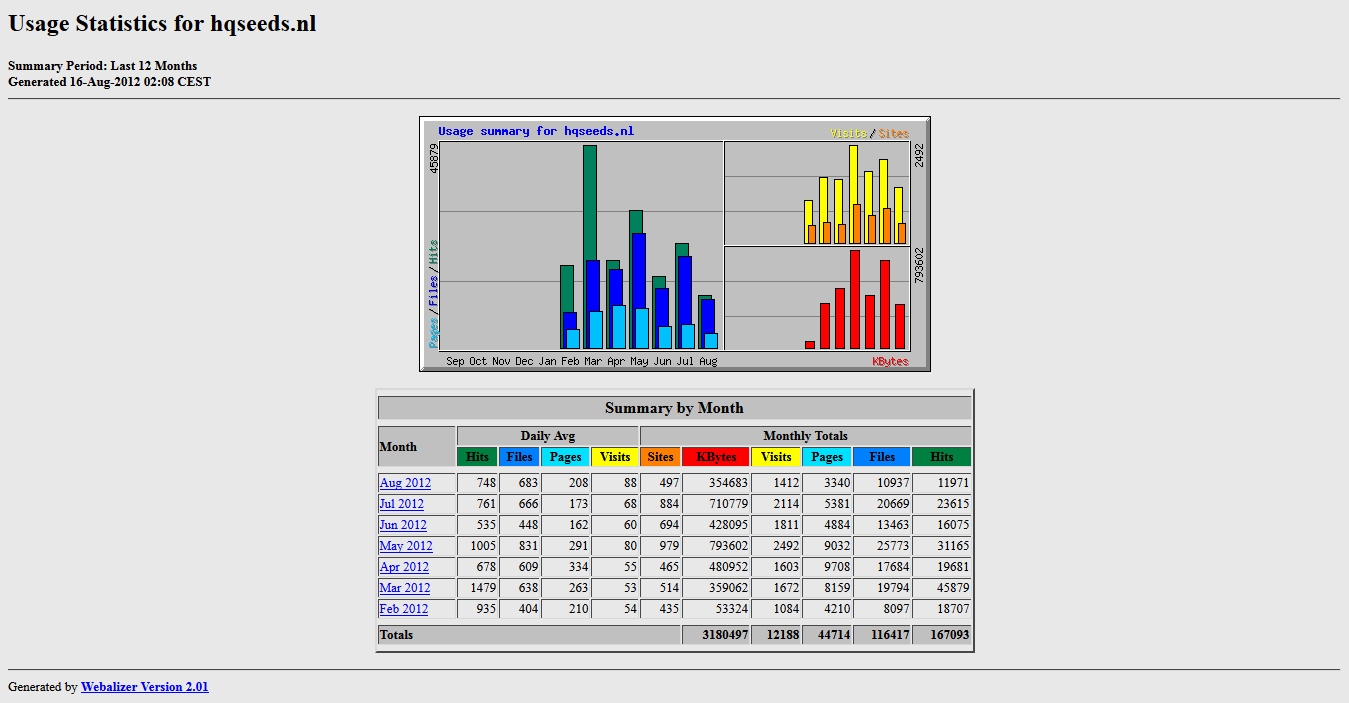Screen dimensions: 1349x703
Task: Click the tallest red KBytes bar in chart
Action: (x=855, y=299)
